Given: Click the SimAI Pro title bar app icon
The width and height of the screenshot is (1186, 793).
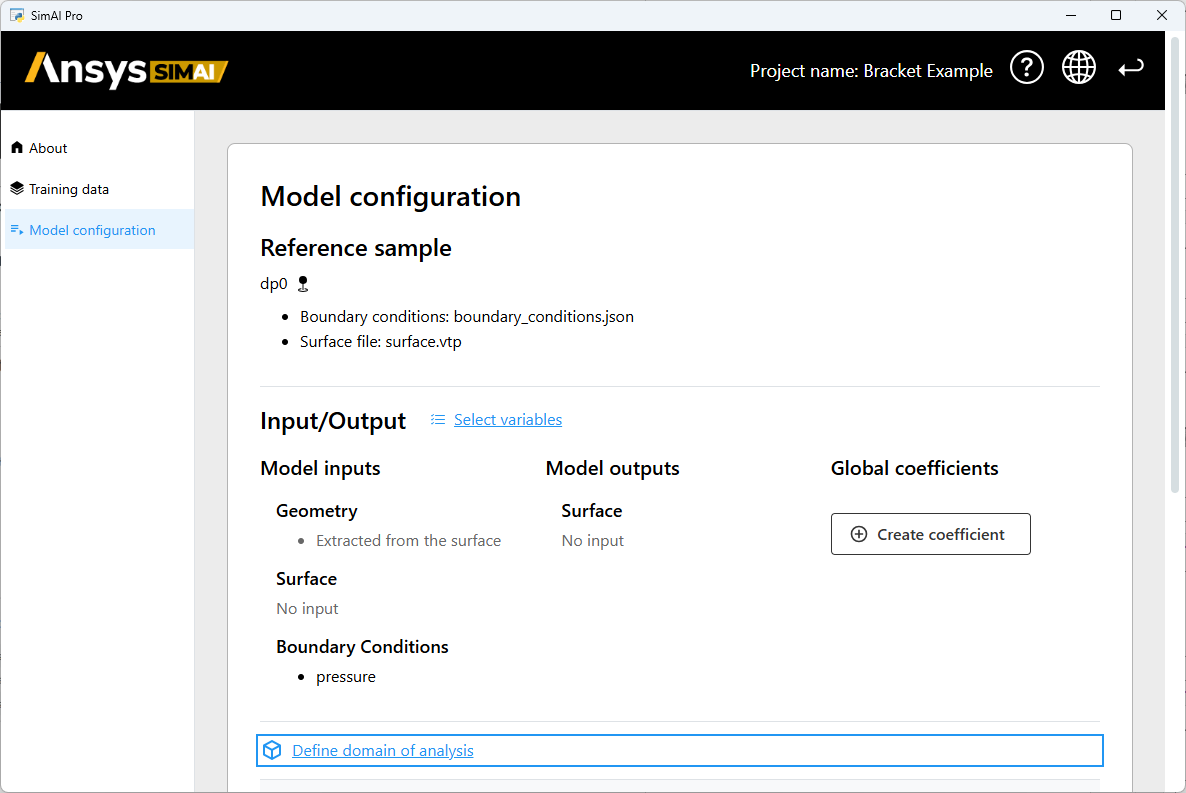Looking at the screenshot, I should click(17, 15).
